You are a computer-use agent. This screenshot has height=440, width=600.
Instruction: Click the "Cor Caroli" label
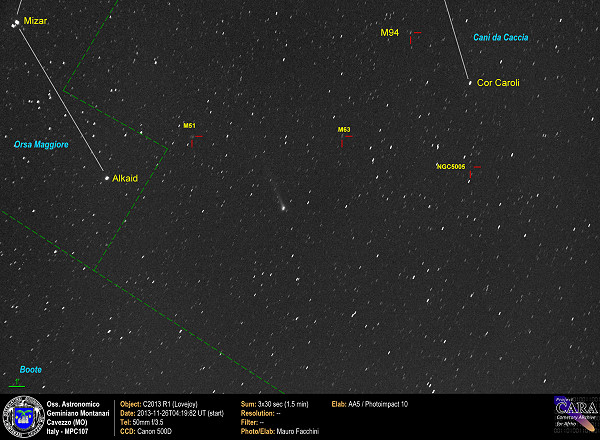point(498,83)
